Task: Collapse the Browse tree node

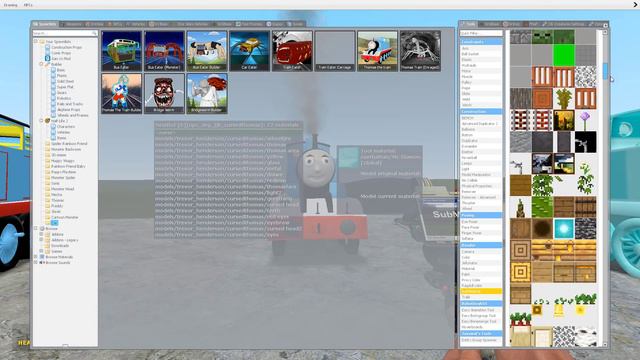Action: 36,229
